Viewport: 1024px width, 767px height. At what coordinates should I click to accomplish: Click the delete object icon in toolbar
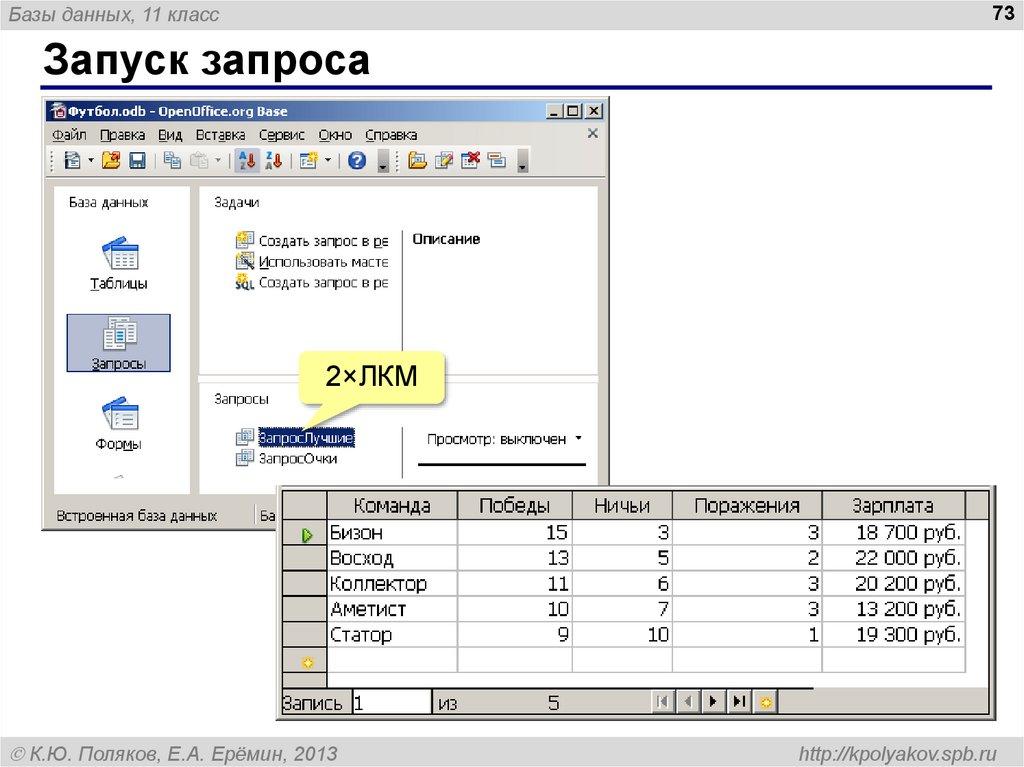click(x=470, y=160)
